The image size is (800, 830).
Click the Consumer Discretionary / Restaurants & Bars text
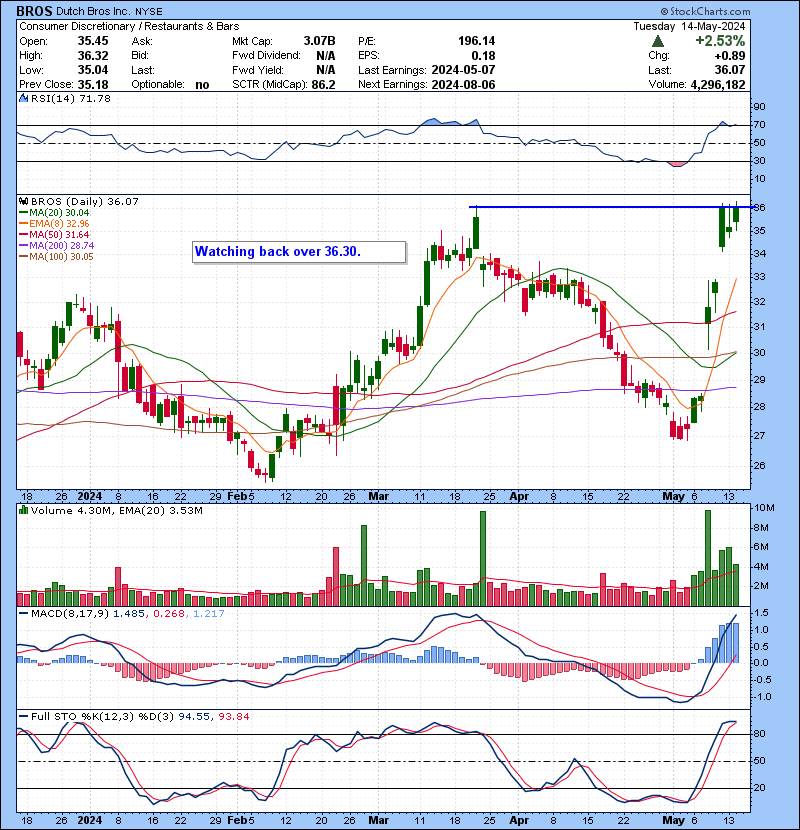[x=129, y=26]
